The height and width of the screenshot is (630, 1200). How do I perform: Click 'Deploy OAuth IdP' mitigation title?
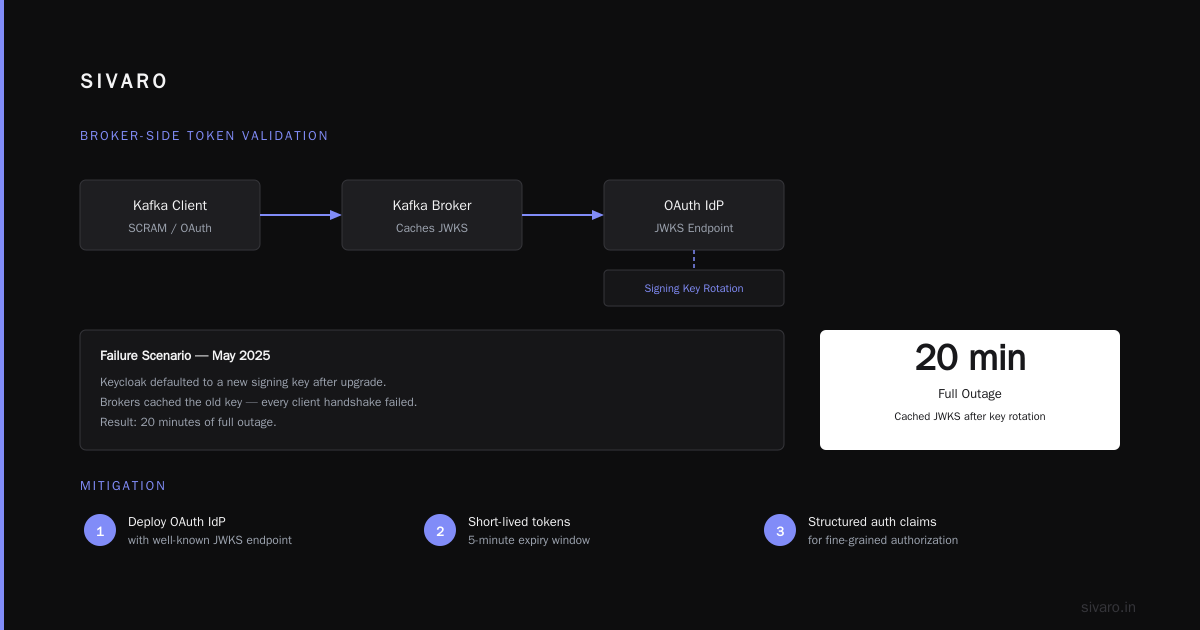[175, 522]
